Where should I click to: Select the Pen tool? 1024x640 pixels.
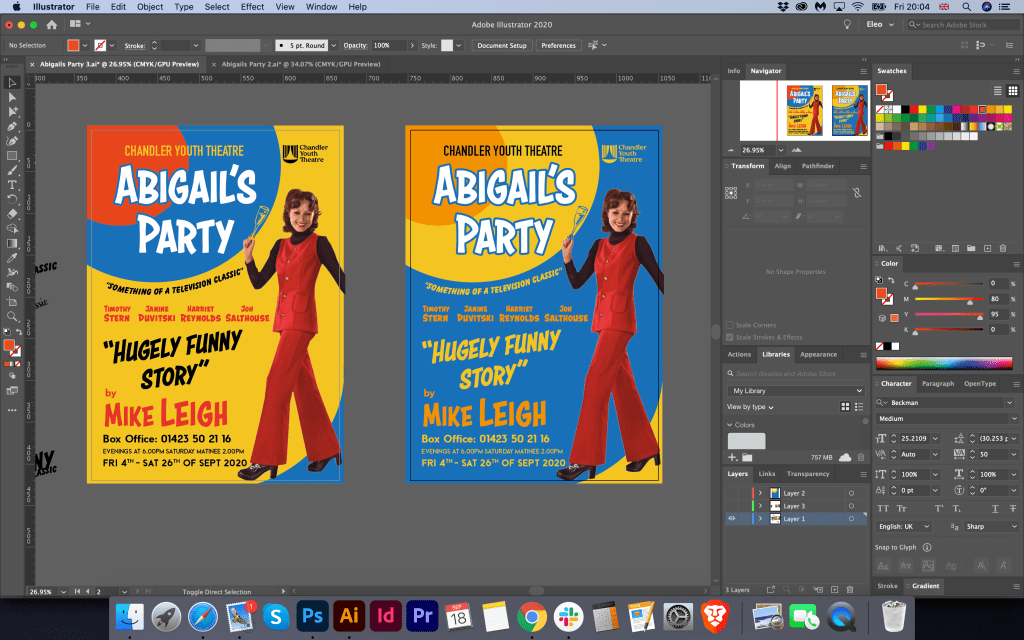(13, 126)
